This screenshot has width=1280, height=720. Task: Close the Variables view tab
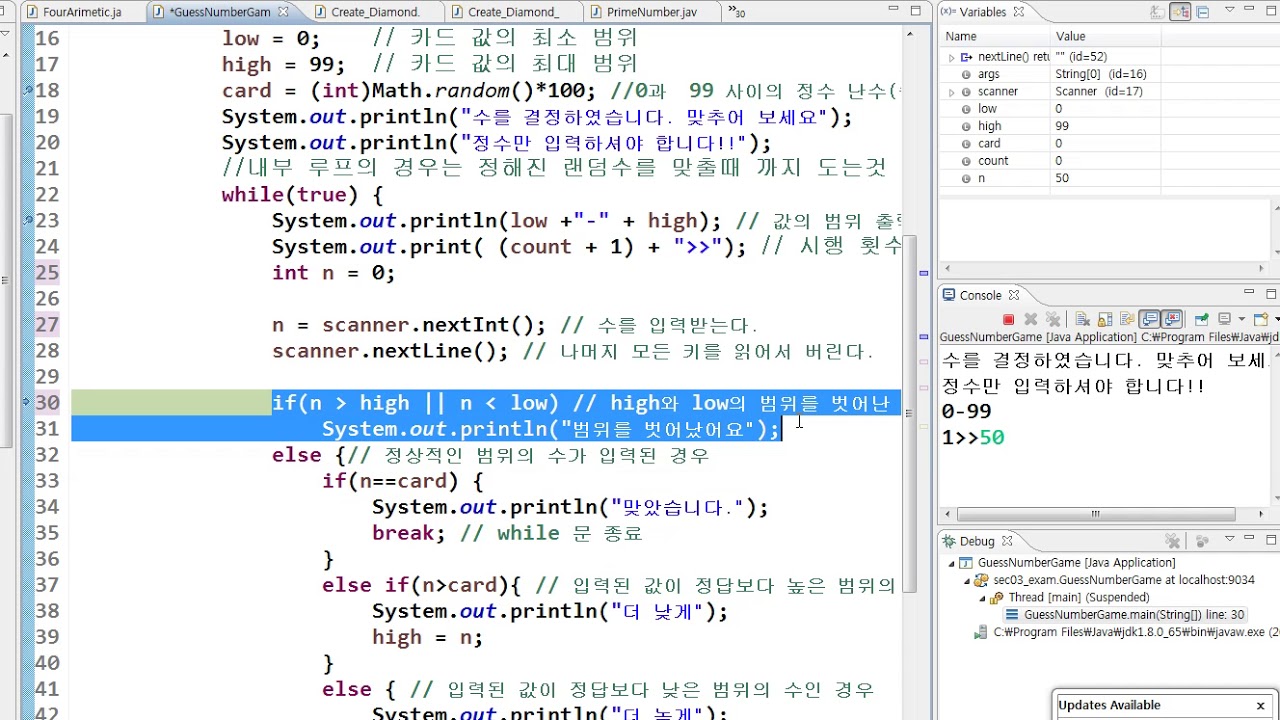click(x=1019, y=12)
